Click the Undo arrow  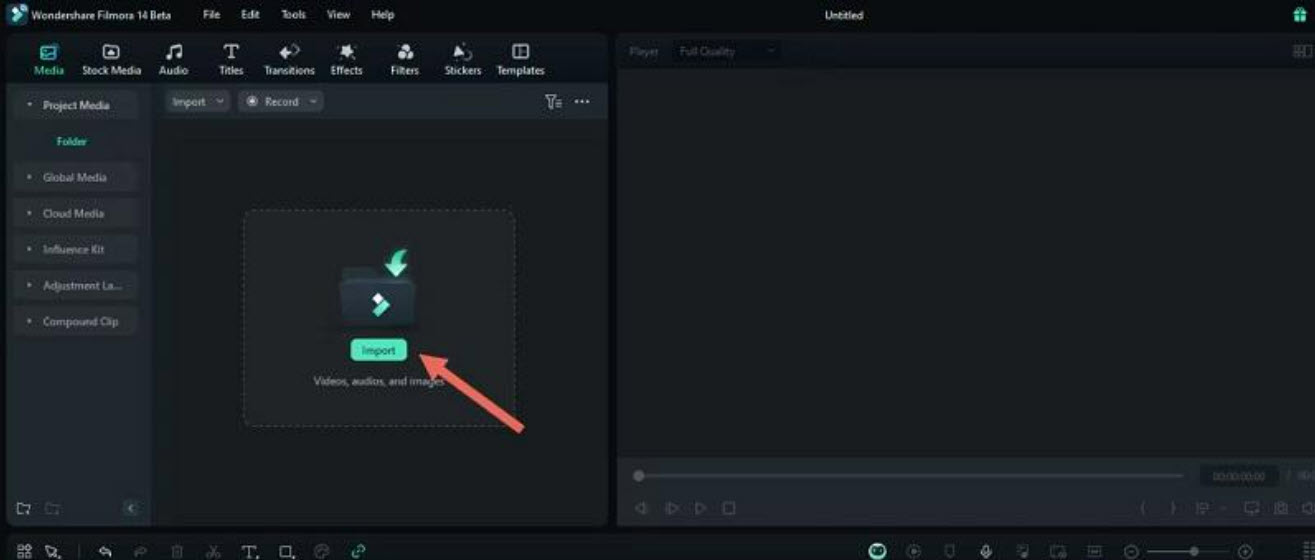click(105, 551)
